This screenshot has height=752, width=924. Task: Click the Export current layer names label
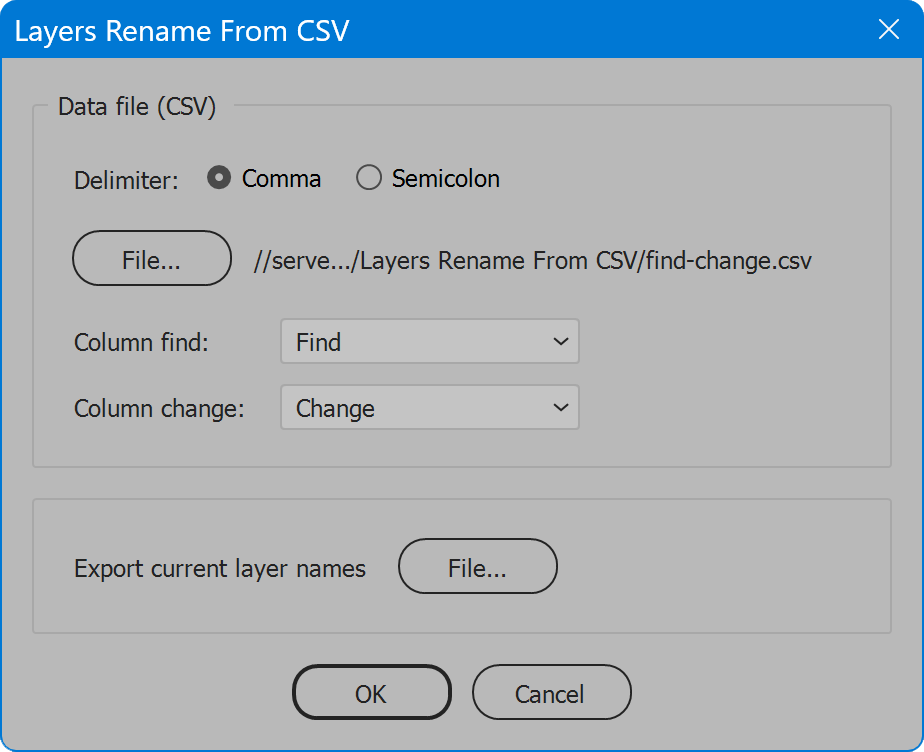click(220, 569)
